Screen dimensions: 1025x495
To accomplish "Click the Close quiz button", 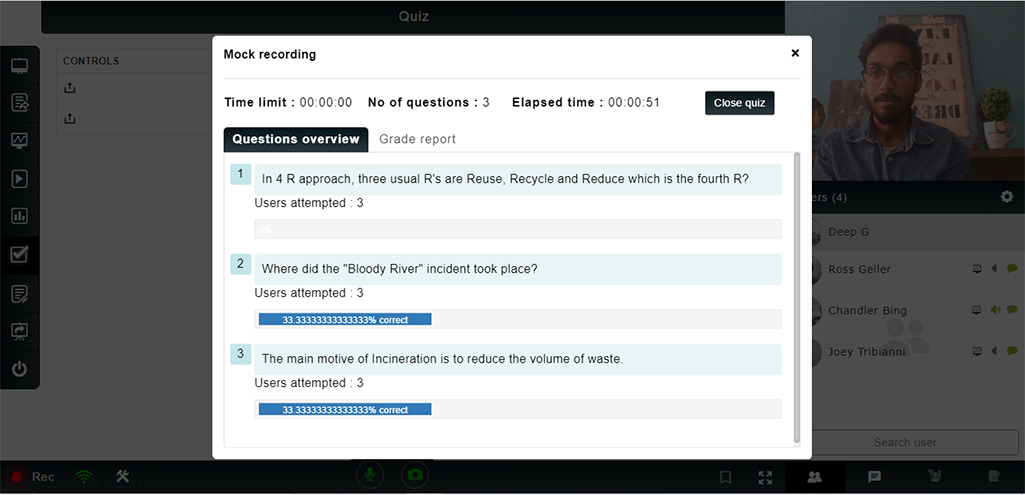I will [739, 103].
